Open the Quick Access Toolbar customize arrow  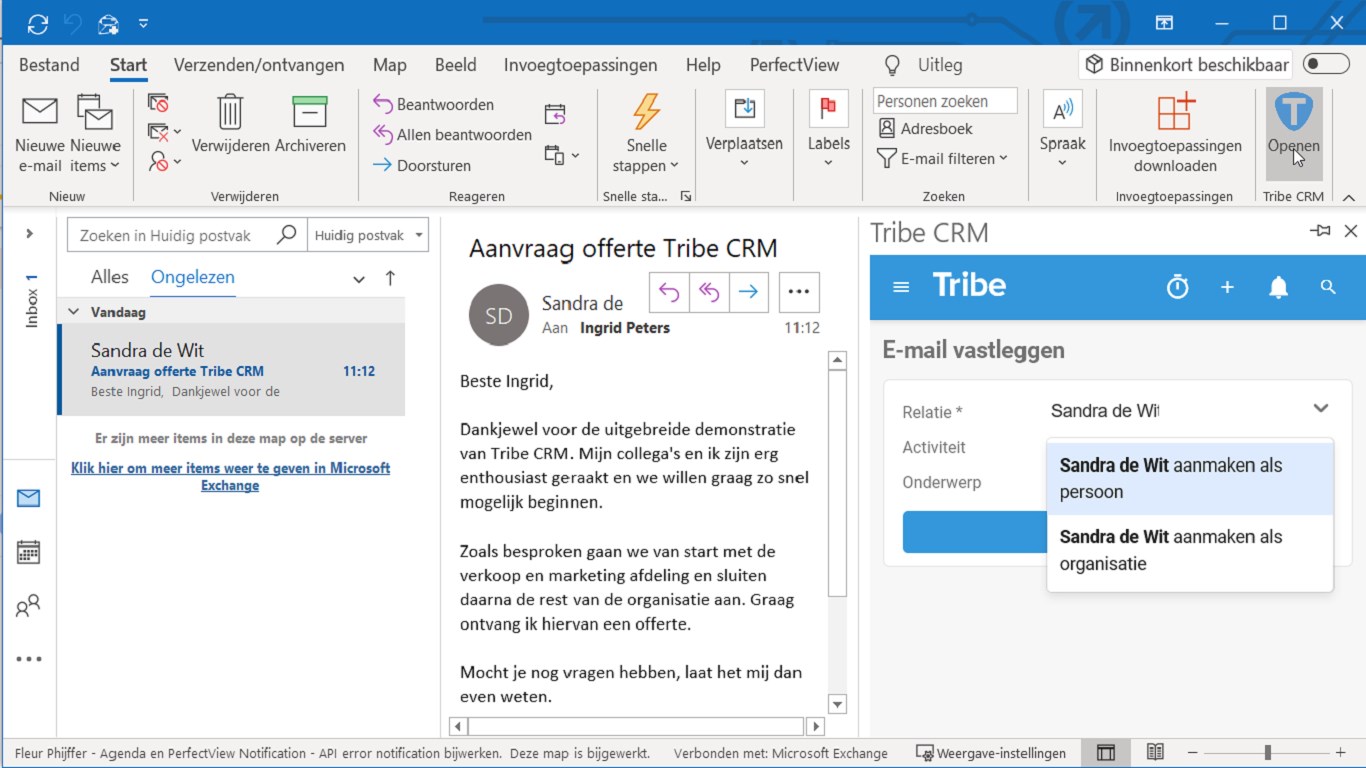coord(144,23)
